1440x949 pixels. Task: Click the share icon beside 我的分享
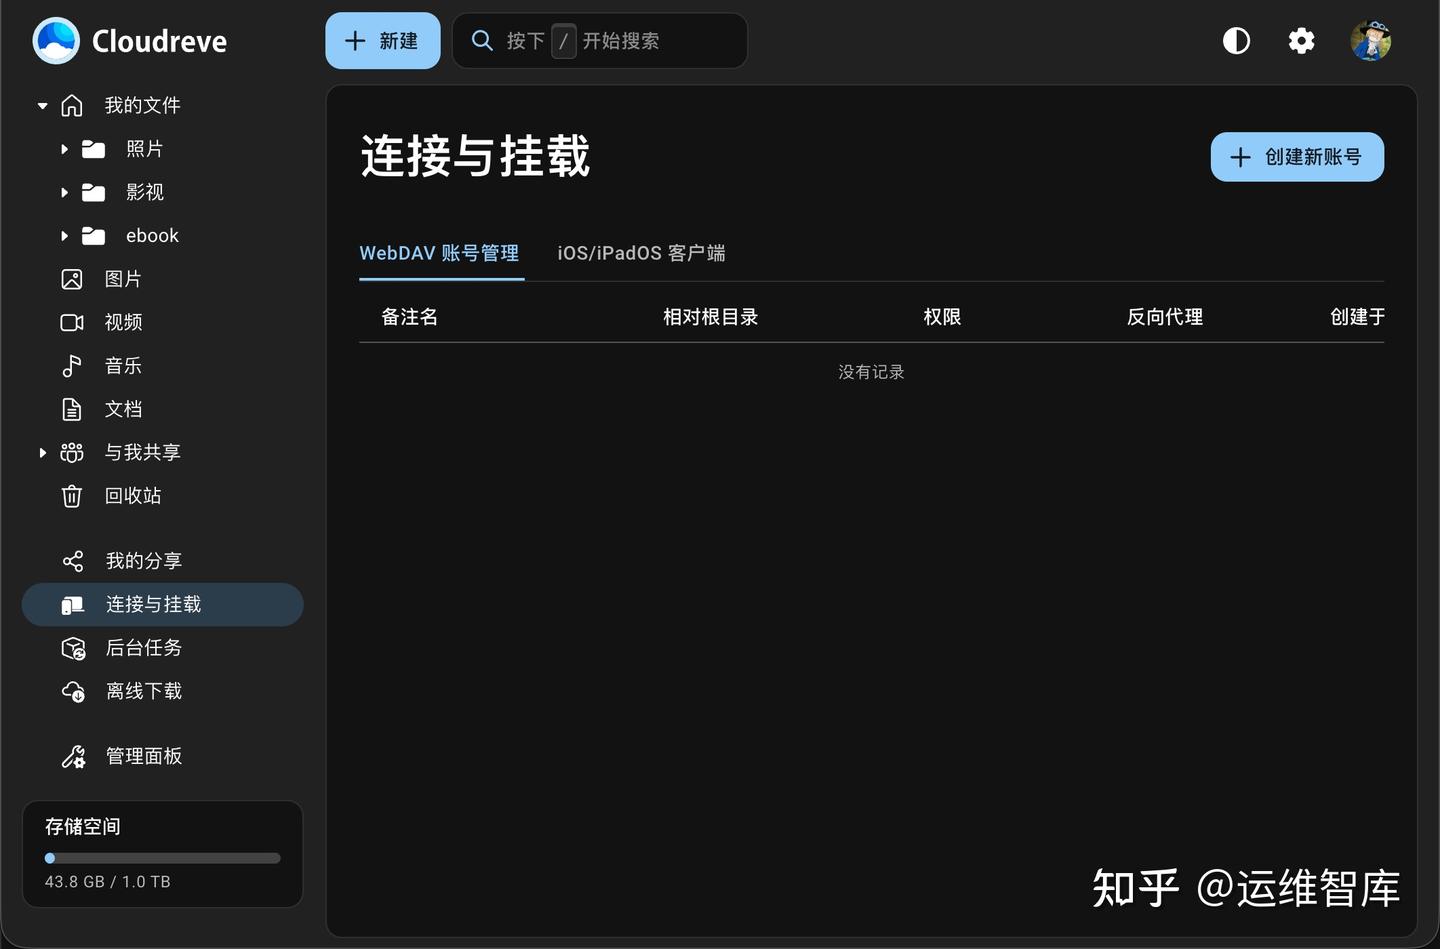[x=73, y=561]
